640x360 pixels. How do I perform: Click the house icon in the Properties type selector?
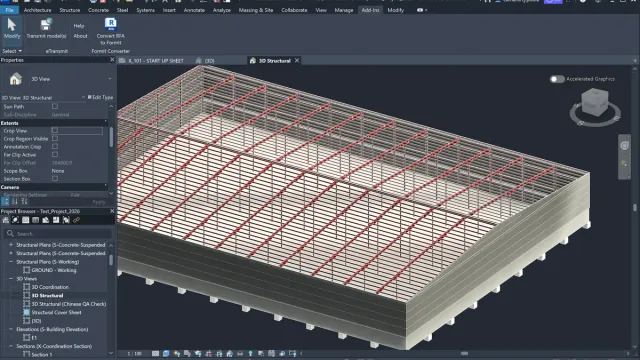click(x=16, y=79)
